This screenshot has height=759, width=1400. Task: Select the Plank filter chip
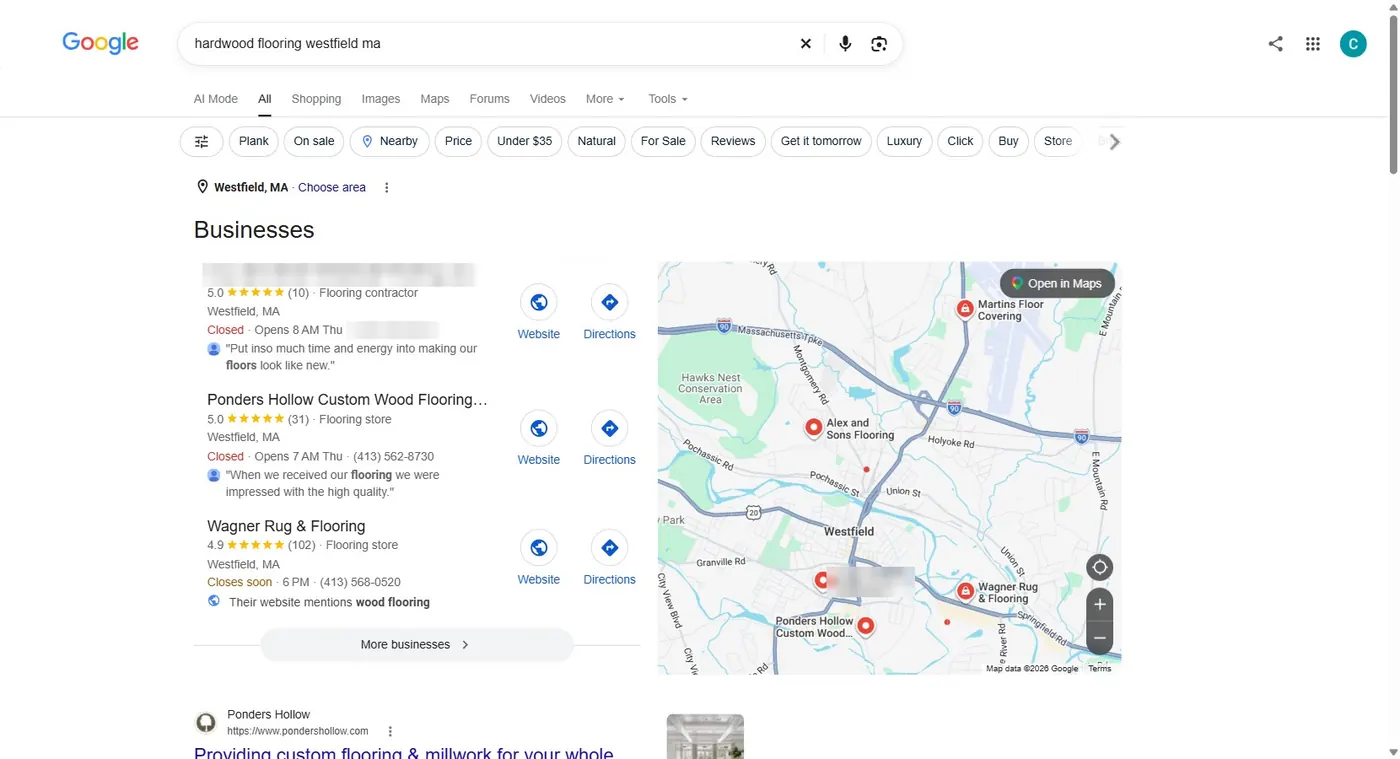[254, 141]
